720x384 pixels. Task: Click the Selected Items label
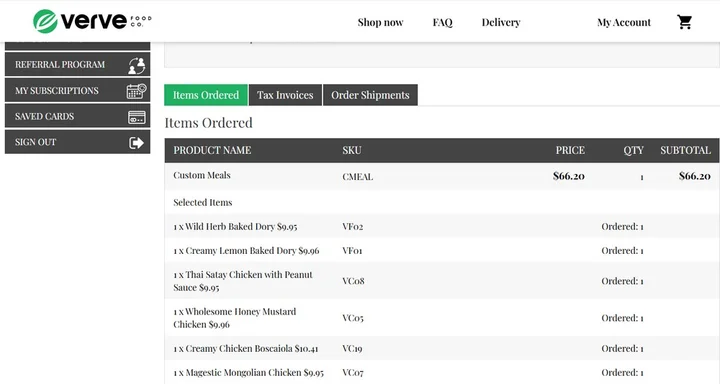(x=202, y=203)
